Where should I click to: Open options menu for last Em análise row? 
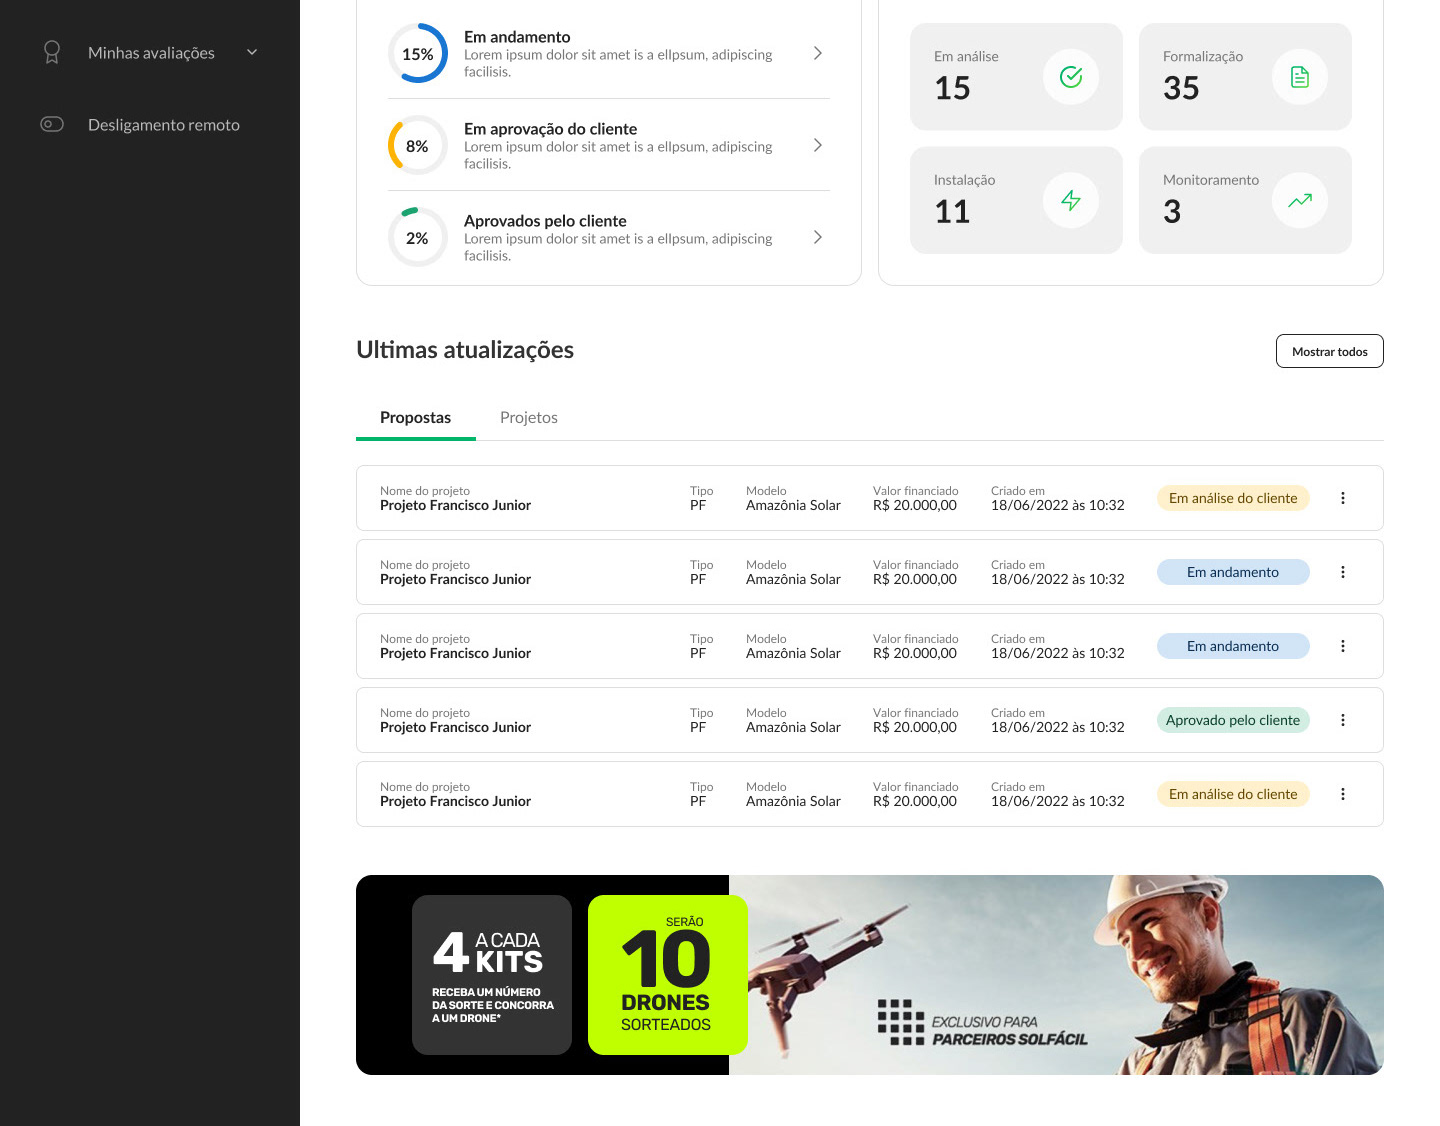(x=1343, y=794)
